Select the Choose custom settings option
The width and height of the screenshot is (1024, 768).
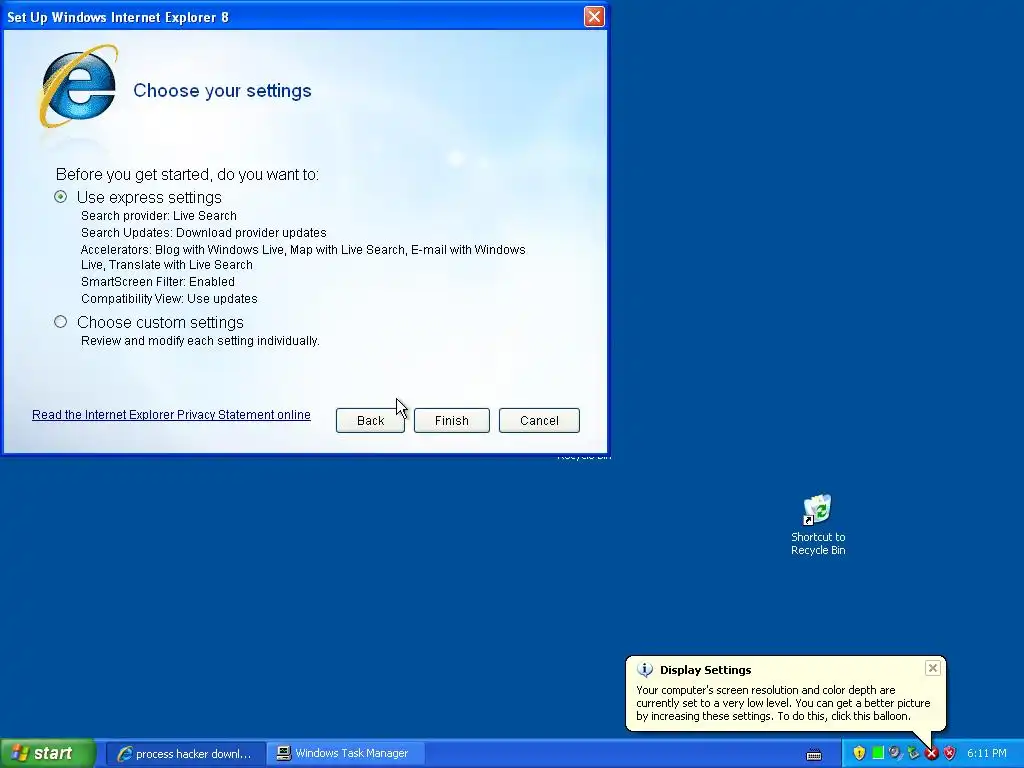pos(61,322)
